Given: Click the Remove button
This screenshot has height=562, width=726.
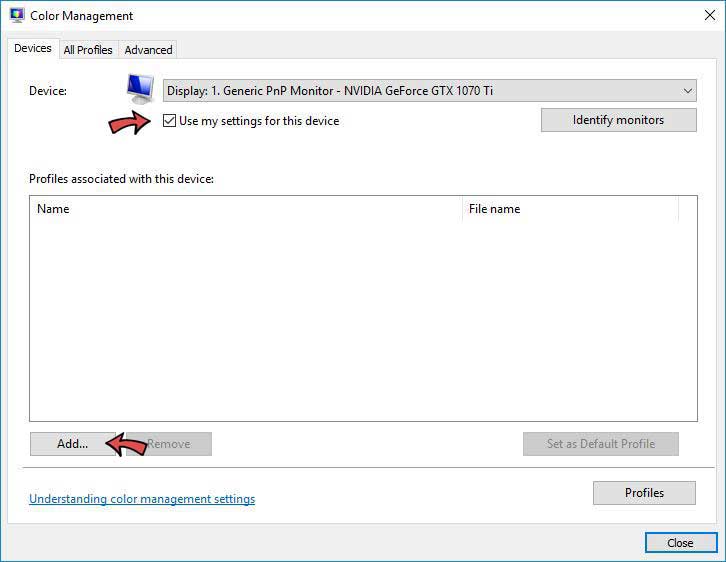Looking at the screenshot, I should point(169,444).
